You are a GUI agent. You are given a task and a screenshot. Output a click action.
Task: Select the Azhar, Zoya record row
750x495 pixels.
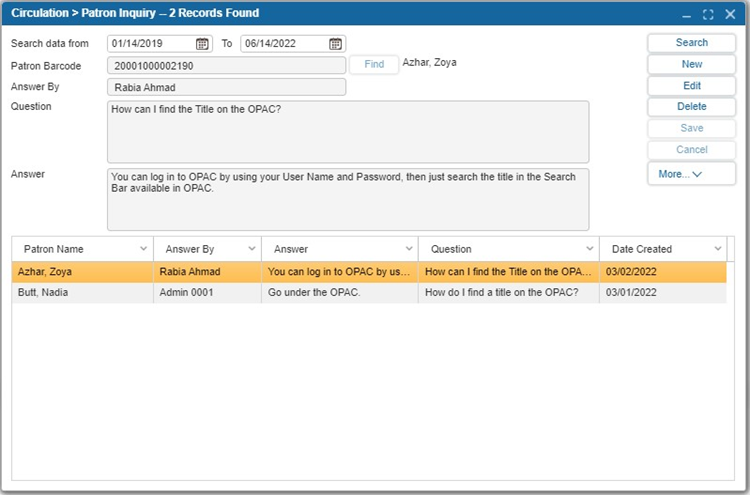[x=369, y=272]
